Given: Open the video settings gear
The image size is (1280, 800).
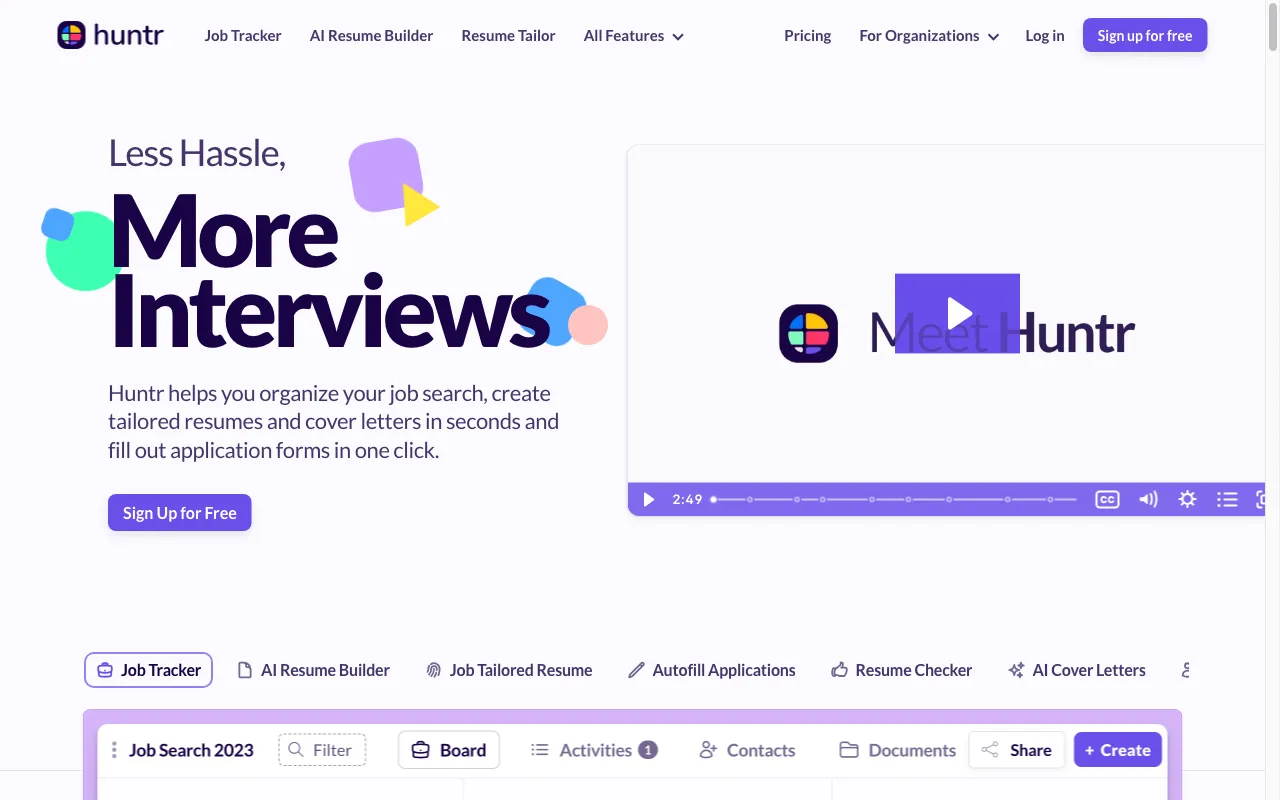Looking at the screenshot, I should (1187, 499).
